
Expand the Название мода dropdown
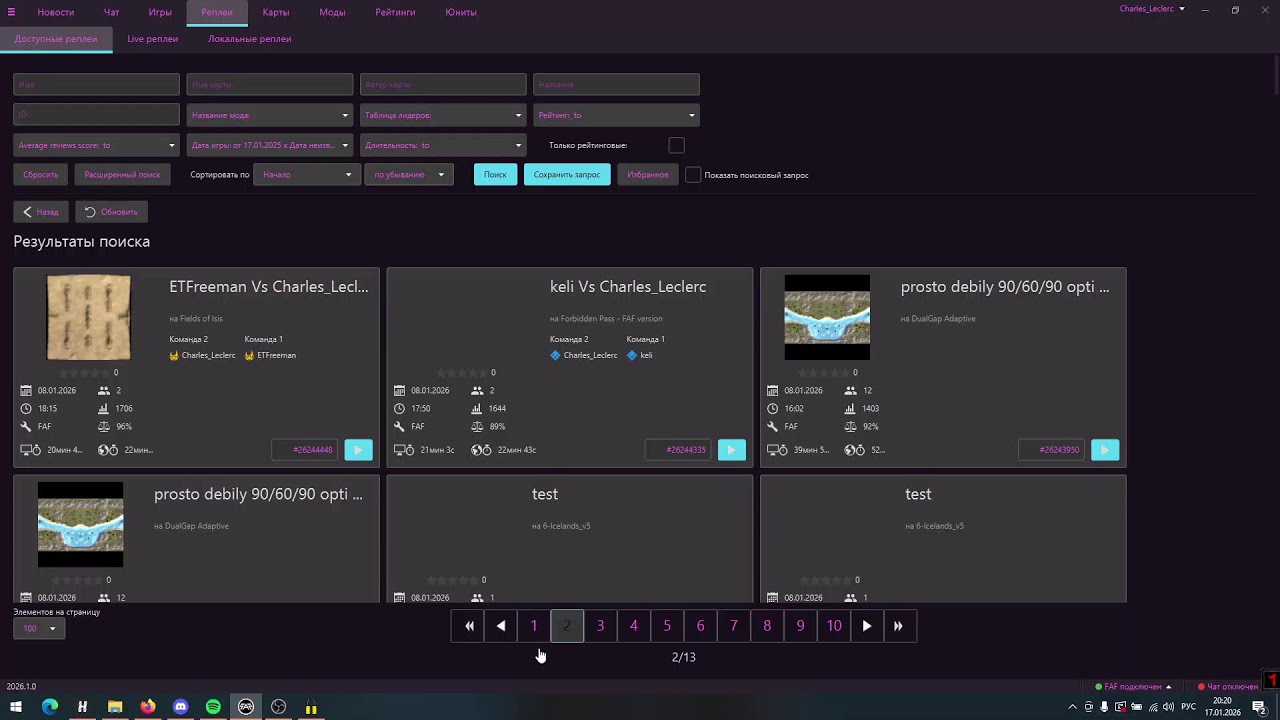click(x=270, y=115)
